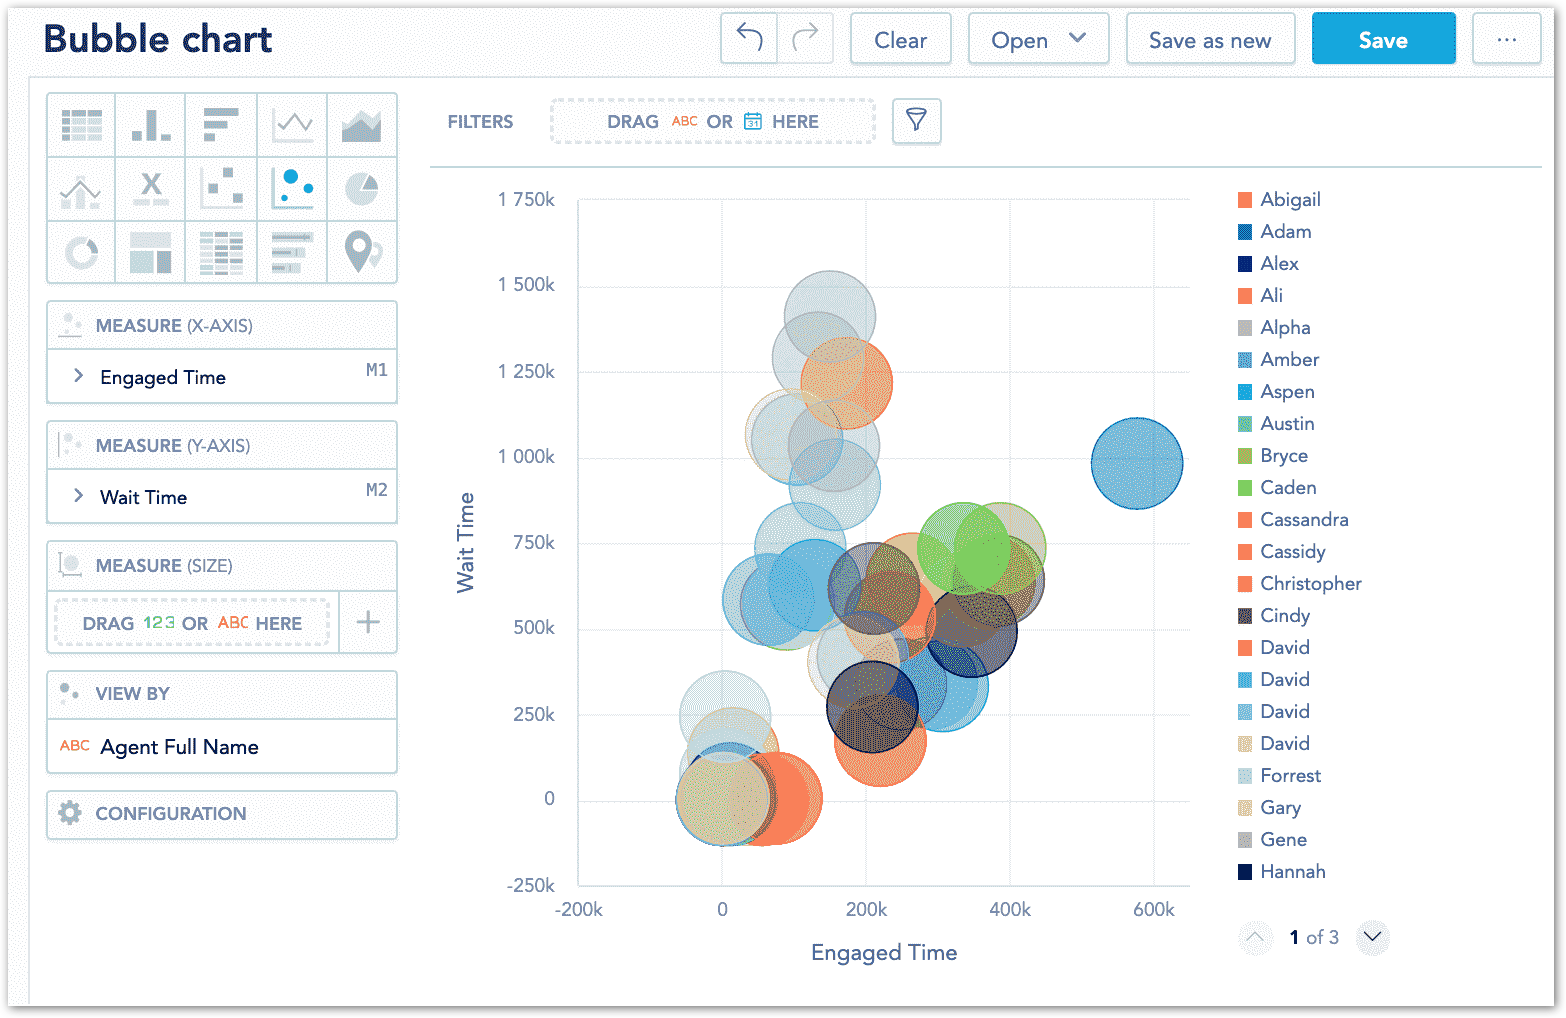Click Save as new
The width and height of the screenshot is (1566, 1018).
coord(1211,39)
